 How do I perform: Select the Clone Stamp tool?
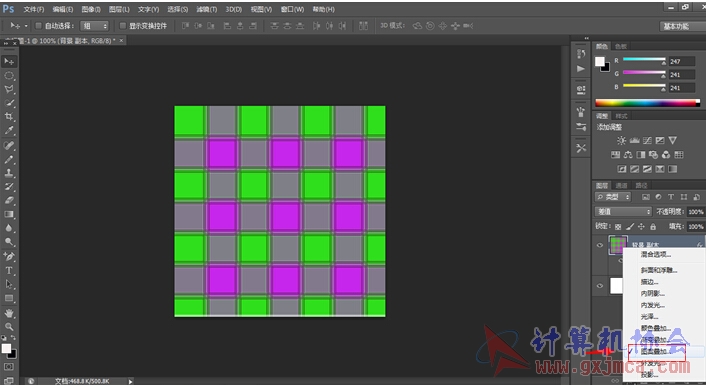click(9, 172)
